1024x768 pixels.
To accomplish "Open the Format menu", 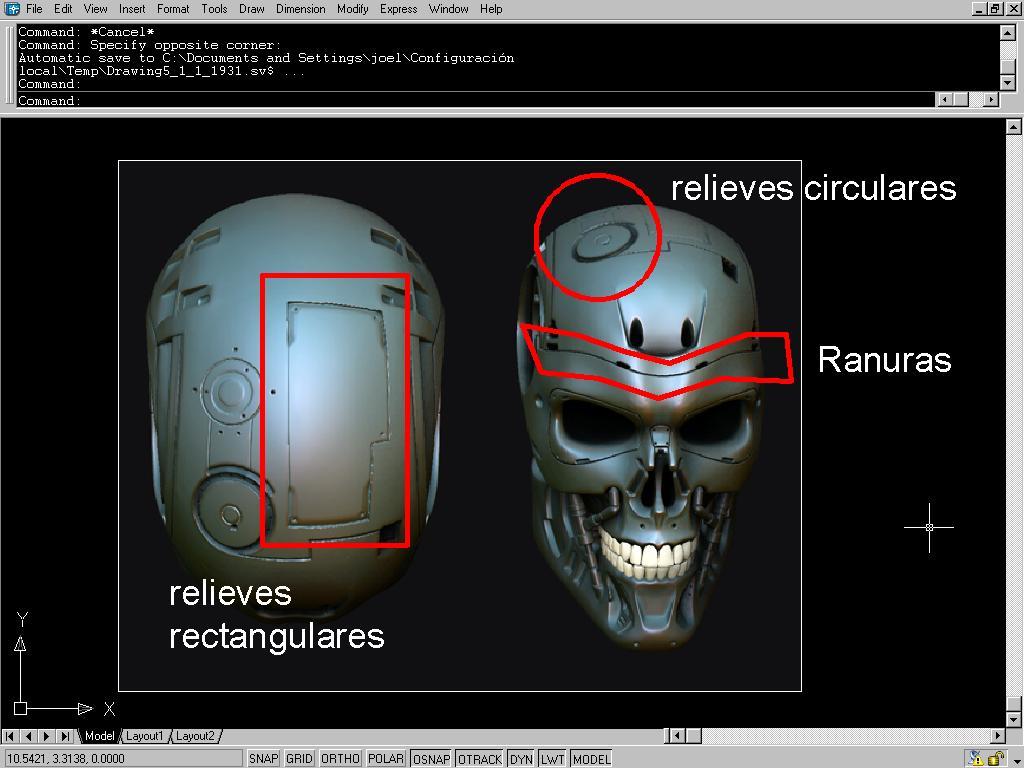I will [x=173, y=8].
